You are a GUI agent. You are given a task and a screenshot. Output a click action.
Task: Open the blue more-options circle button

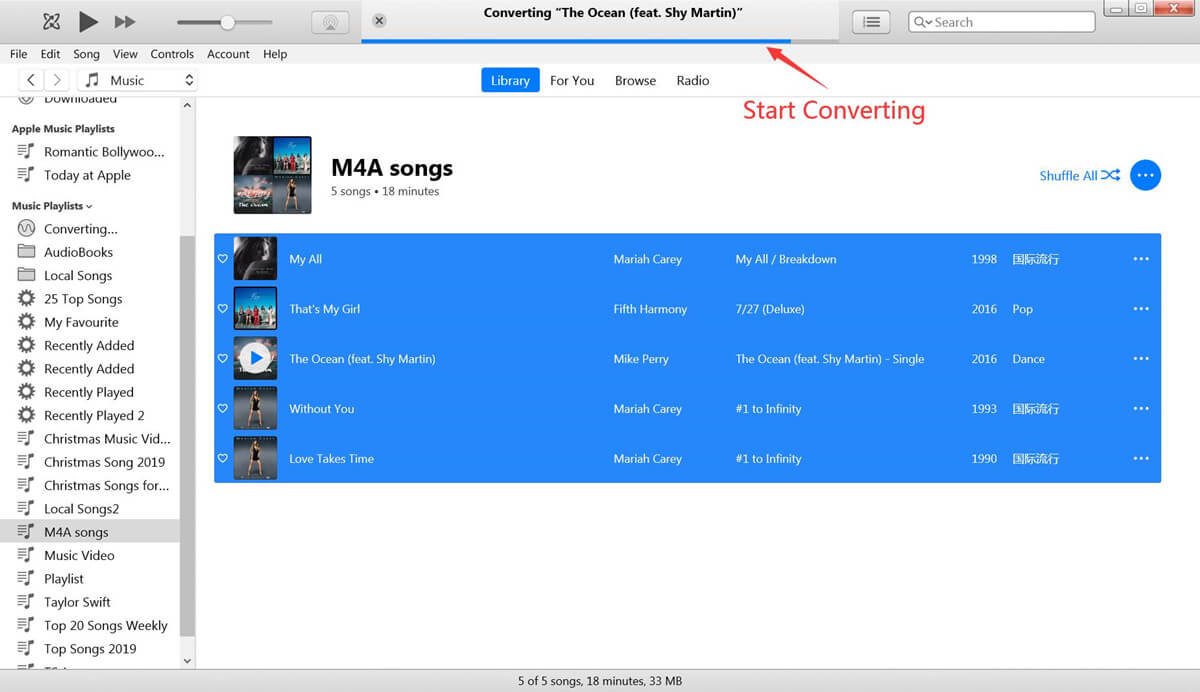click(1145, 175)
